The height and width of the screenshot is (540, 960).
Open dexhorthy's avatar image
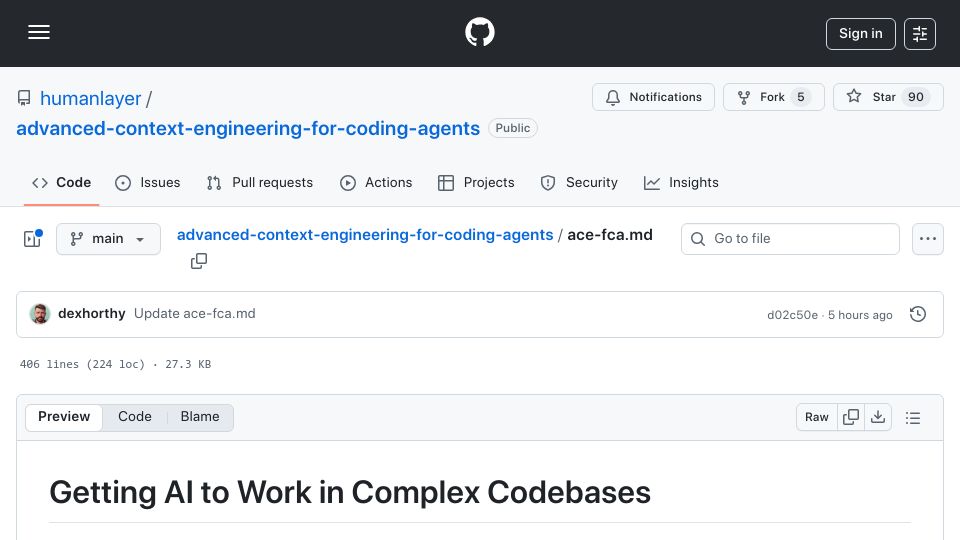[x=40, y=314]
